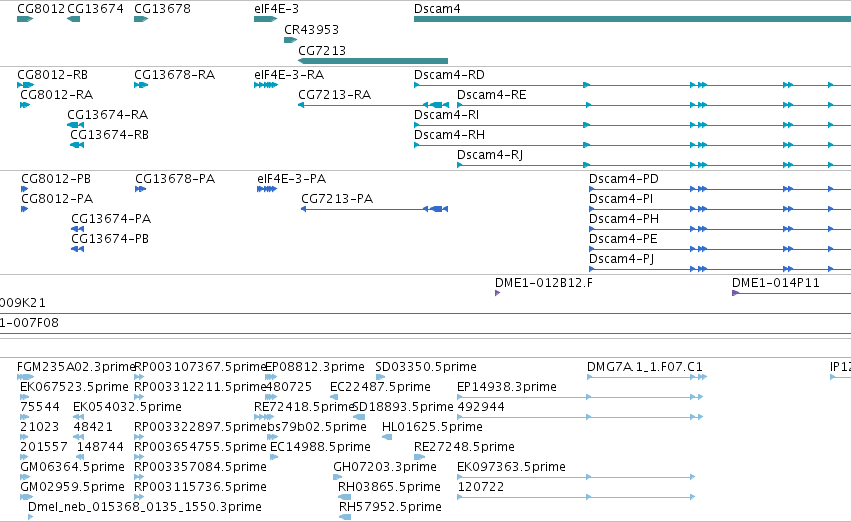Click the Dscam4-RE transcript label

coord(492,94)
